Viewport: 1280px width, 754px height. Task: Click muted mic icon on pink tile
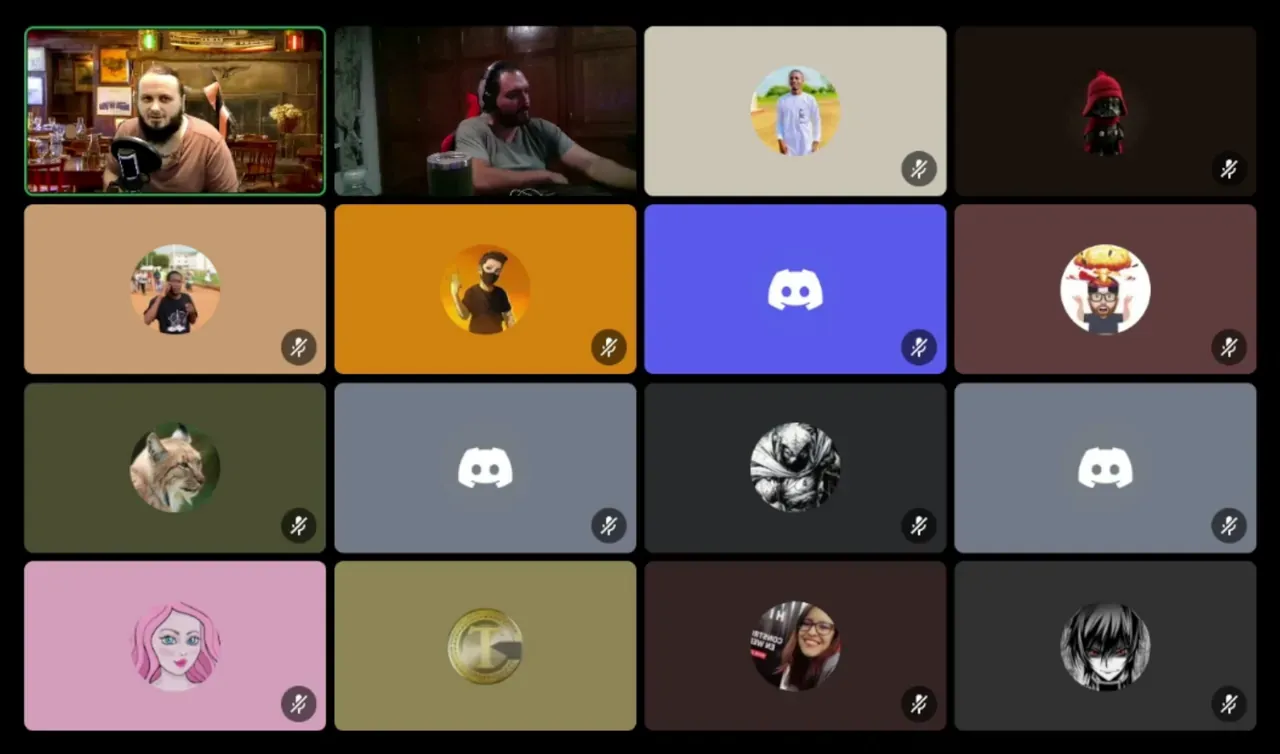coord(299,703)
